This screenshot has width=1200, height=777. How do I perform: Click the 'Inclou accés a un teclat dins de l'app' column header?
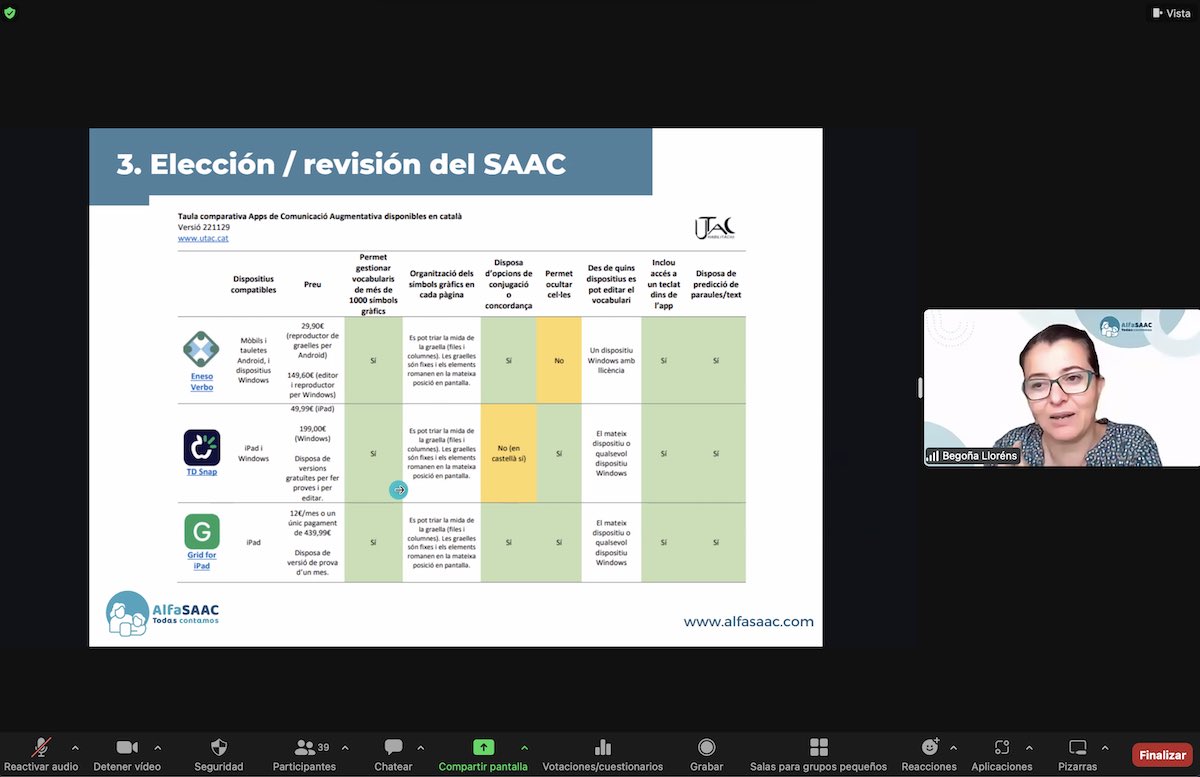pyautogui.click(x=663, y=284)
